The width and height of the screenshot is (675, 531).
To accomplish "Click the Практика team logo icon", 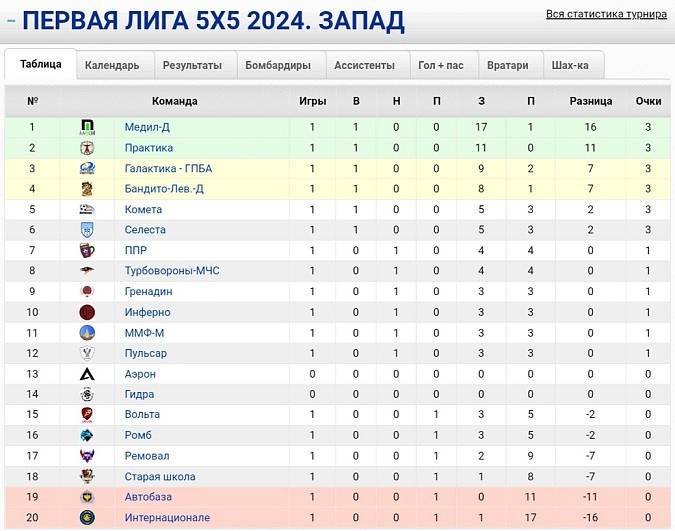I will tap(87, 148).
